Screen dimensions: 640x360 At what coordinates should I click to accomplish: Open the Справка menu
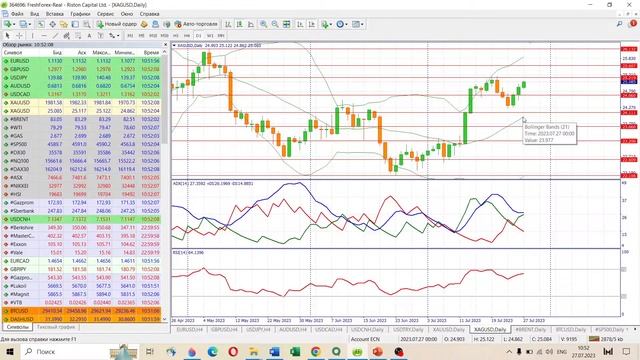click(x=149, y=14)
